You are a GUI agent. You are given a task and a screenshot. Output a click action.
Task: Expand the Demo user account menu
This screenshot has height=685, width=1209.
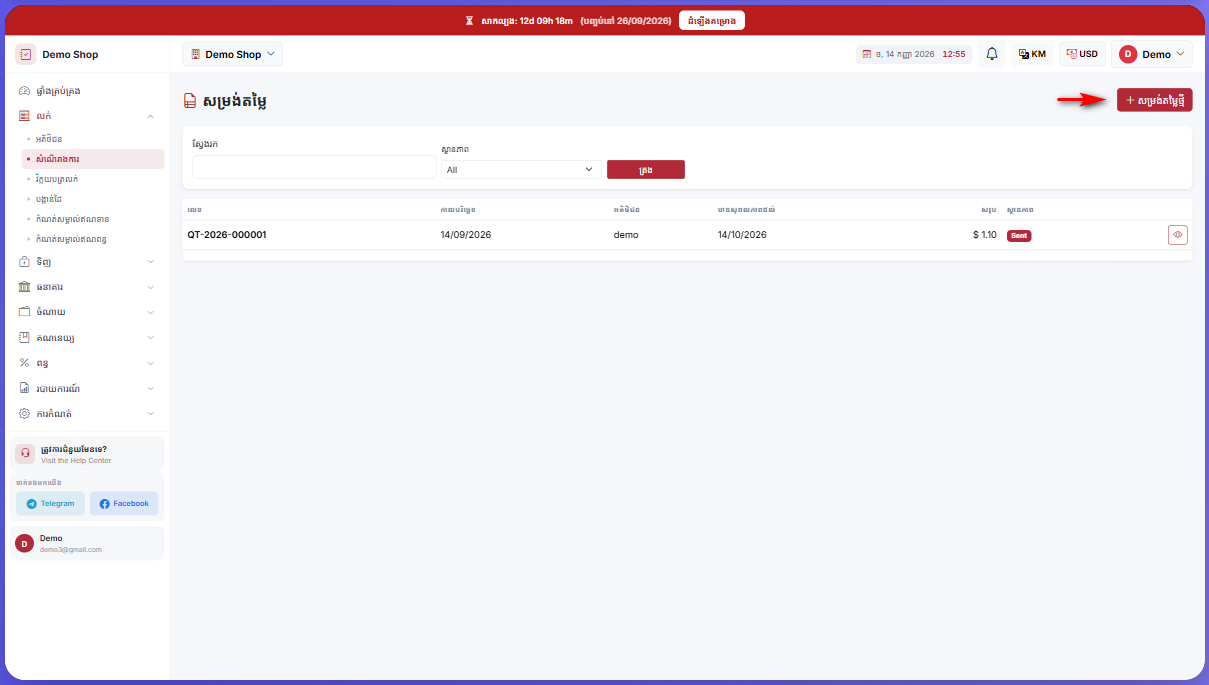pos(1151,54)
